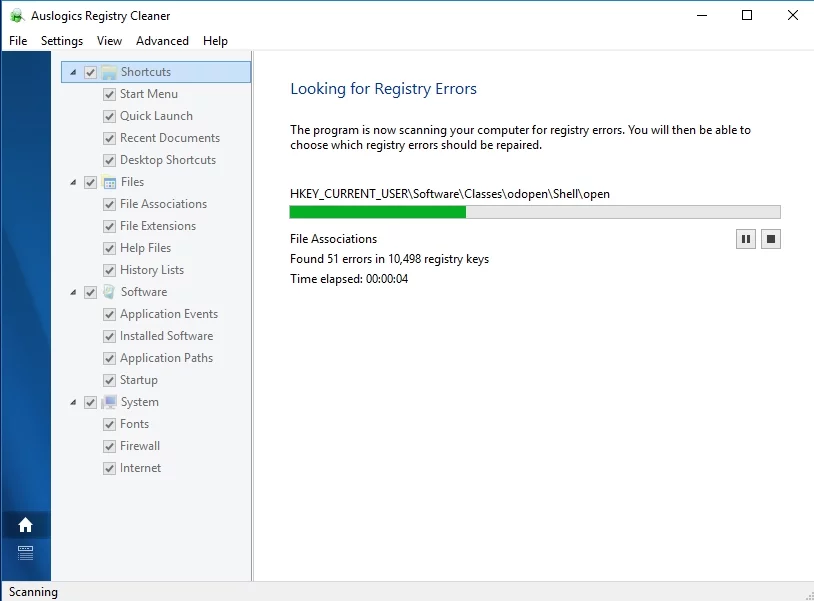Screen dimensions: 814x601
Task: Uncheck the Internet checkbox
Action: [x=109, y=469]
